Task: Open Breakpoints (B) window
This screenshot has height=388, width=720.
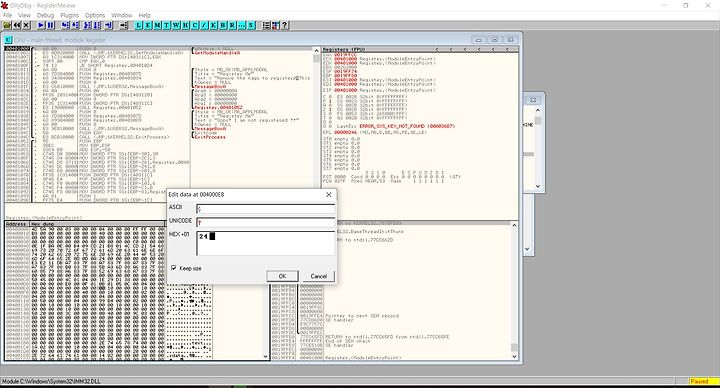Action: coord(223,25)
